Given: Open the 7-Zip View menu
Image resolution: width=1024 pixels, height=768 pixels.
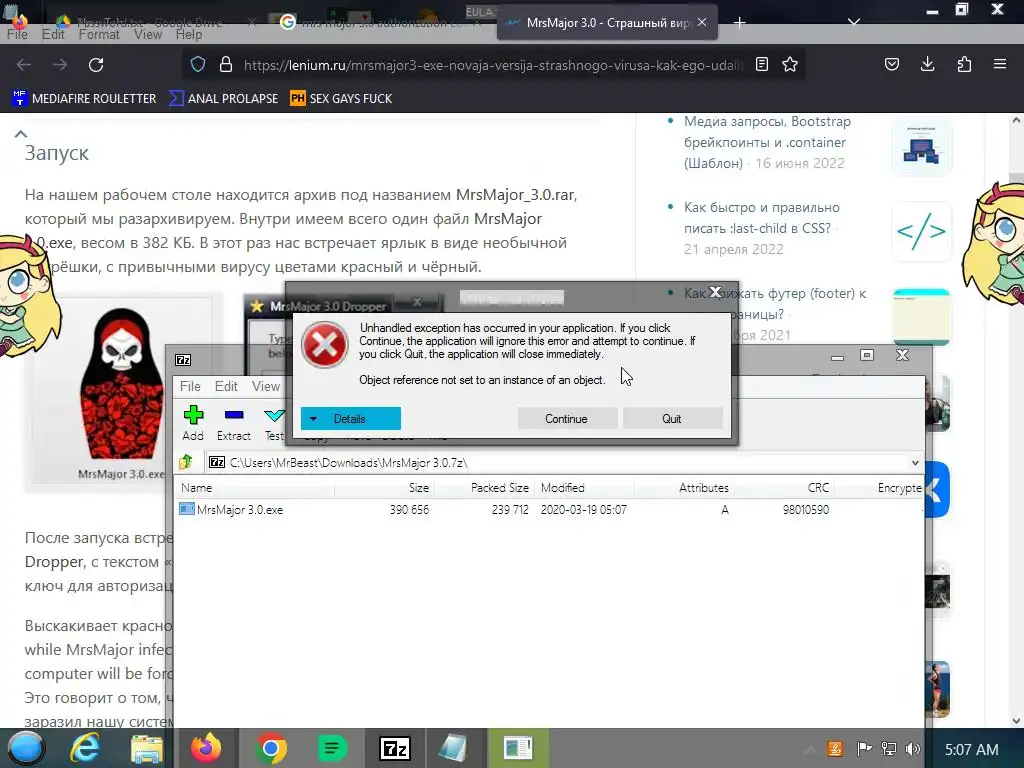Looking at the screenshot, I should pyautogui.click(x=266, y=386).
